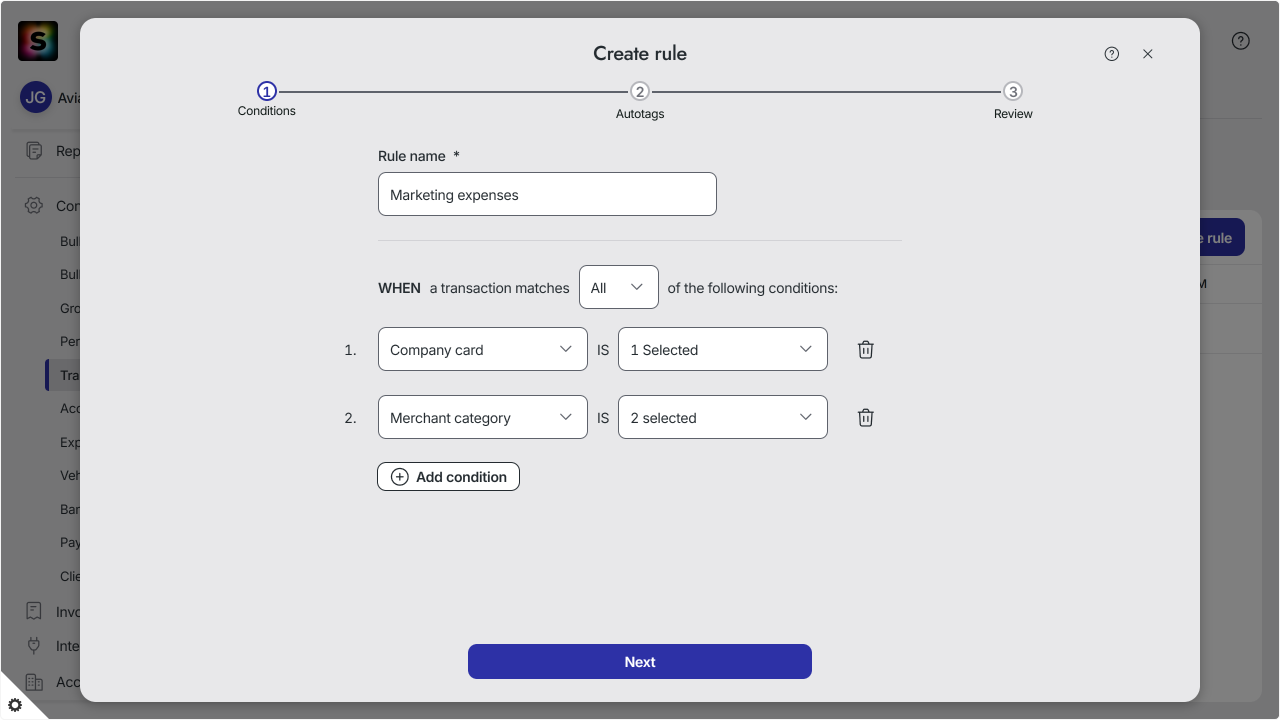This screenshot has height=720, width=1280.
Task: Open the Merchant category field dropdown
Action: tap(483, 417)
